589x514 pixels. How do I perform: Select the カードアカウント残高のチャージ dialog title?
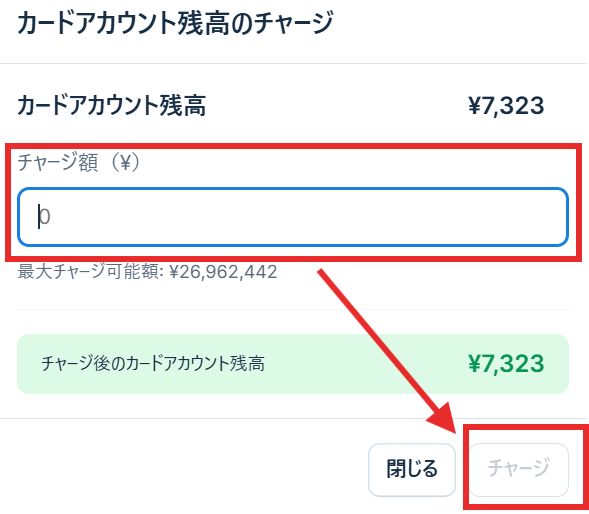pyautogui.click(x=175, y=23)
